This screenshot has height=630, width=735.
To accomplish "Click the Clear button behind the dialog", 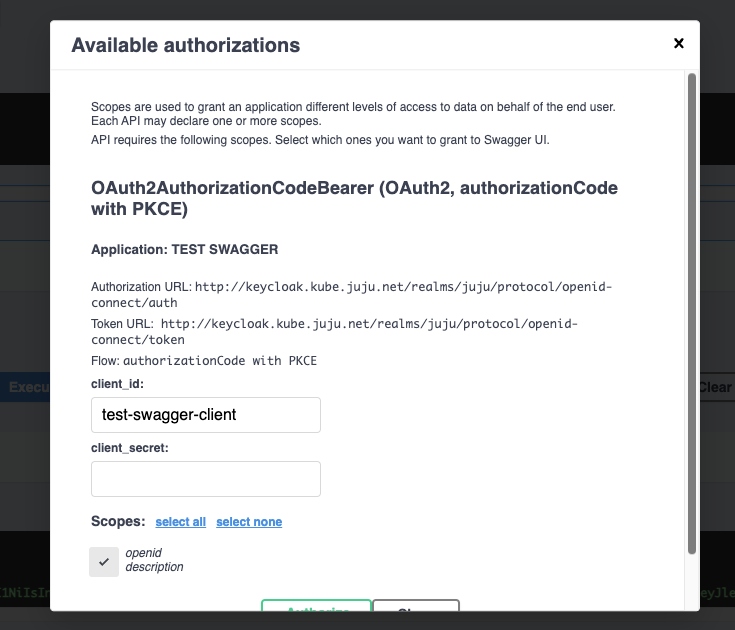I will [x=717, y=387].
